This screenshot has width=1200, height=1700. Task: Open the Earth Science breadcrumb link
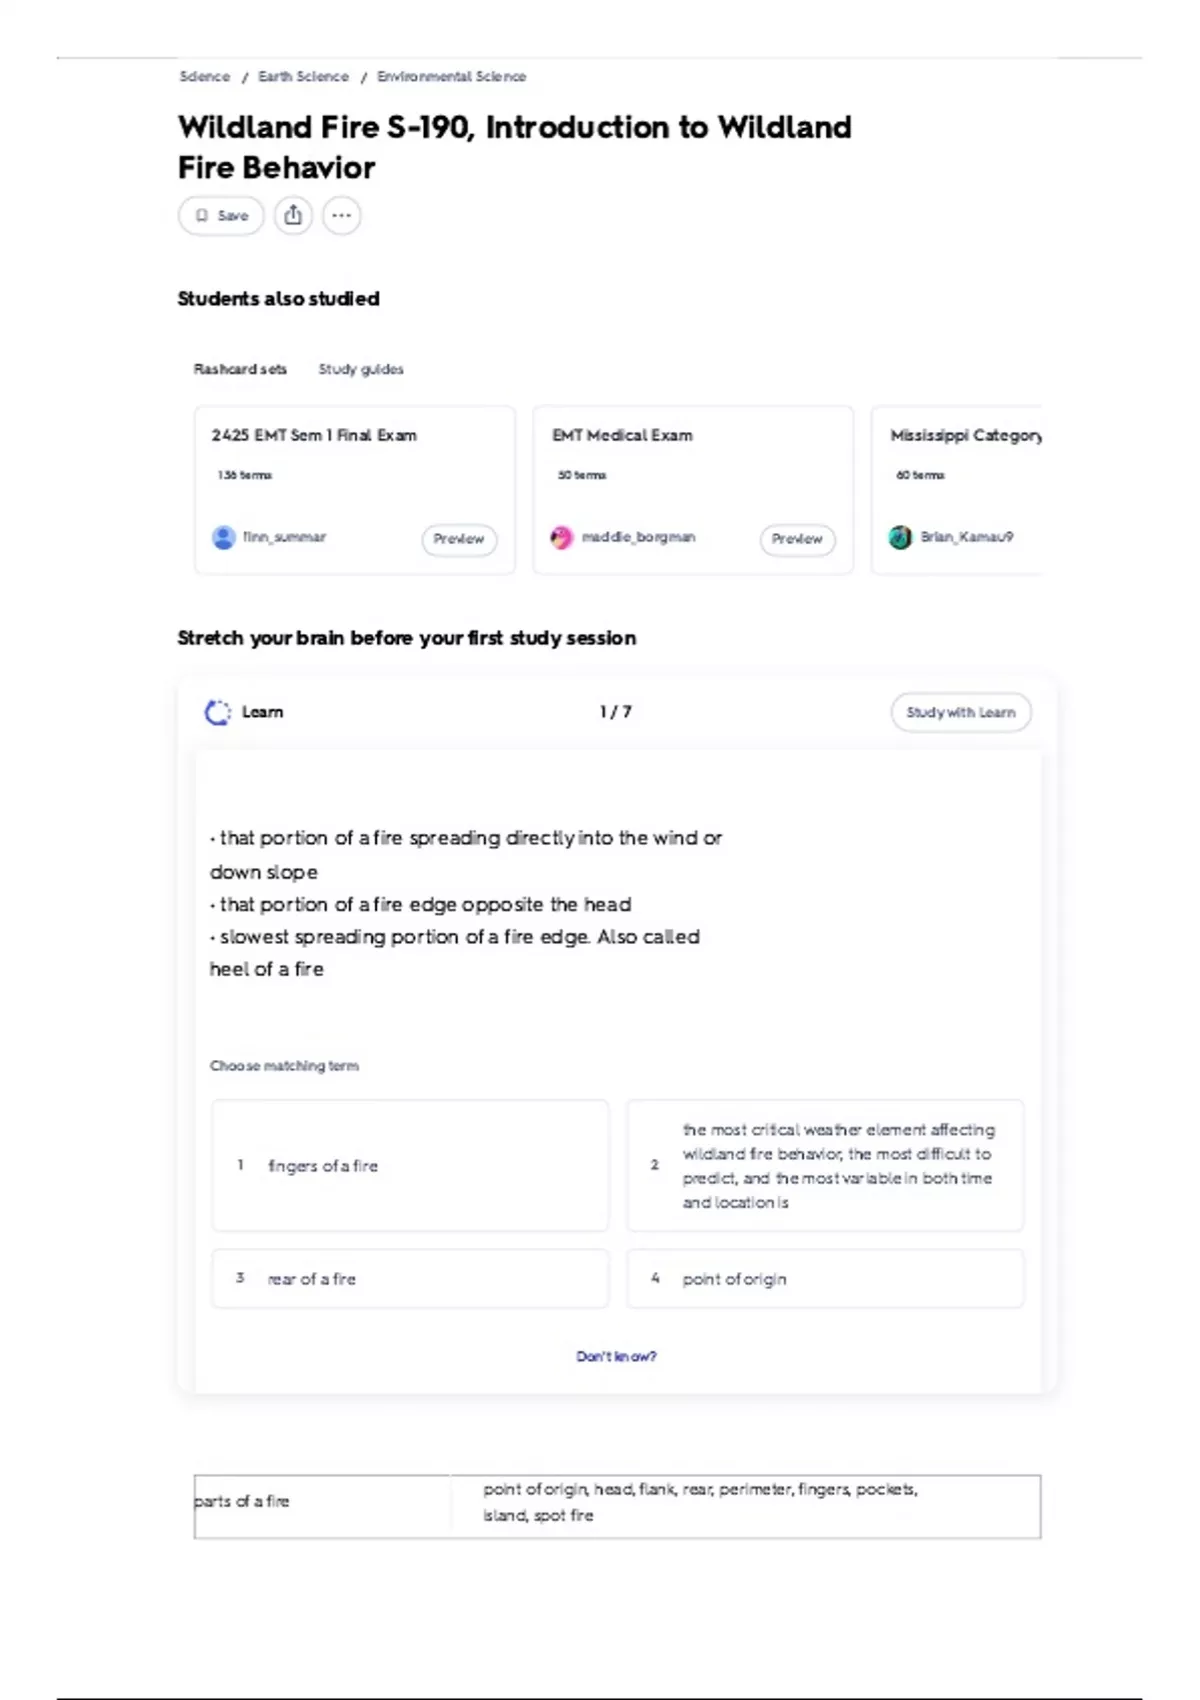point(303,76)
